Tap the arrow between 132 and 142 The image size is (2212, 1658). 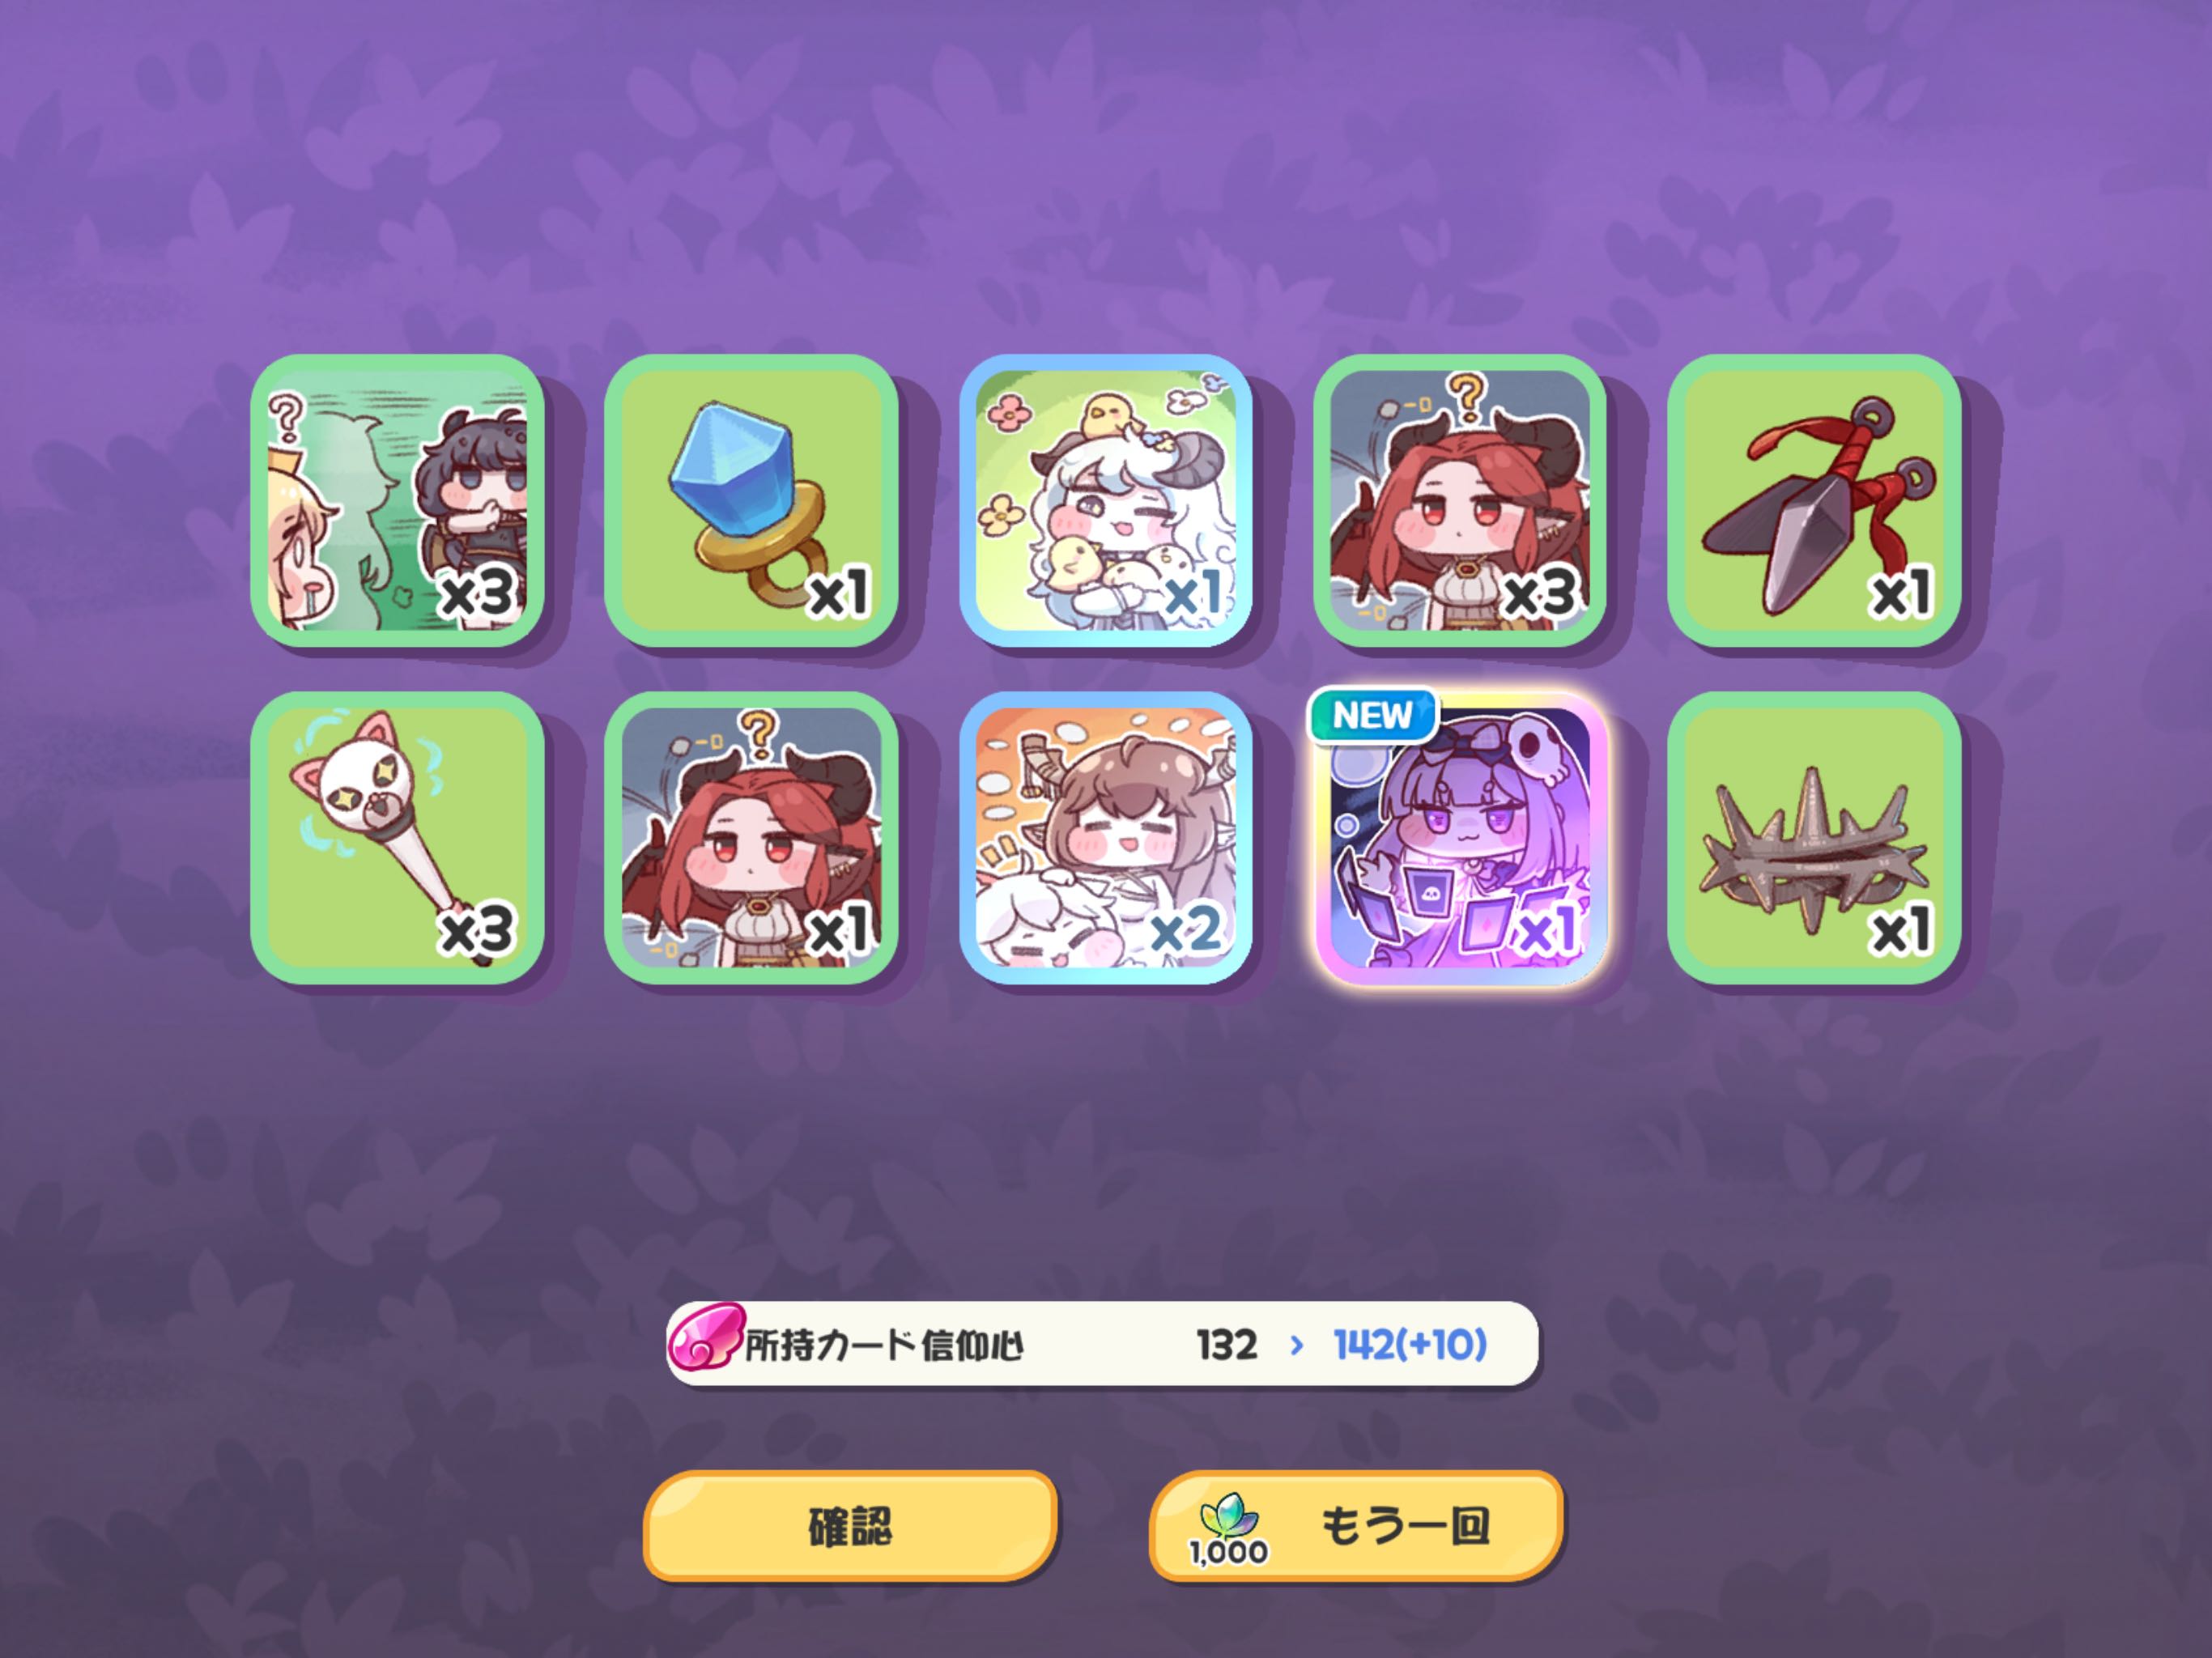pos(1296,1346)
